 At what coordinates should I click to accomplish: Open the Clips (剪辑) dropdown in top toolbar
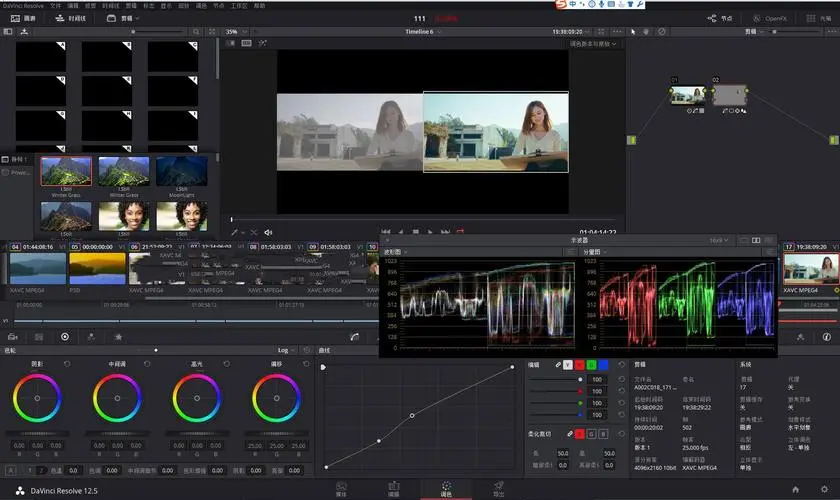123,18
